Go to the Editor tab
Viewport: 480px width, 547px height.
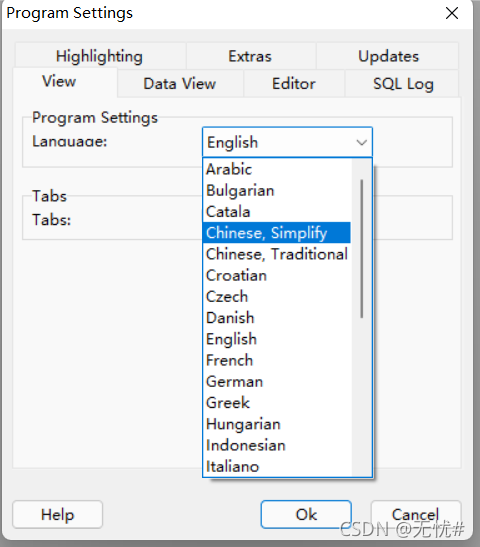pyautogui.click(x=294, y=84)
